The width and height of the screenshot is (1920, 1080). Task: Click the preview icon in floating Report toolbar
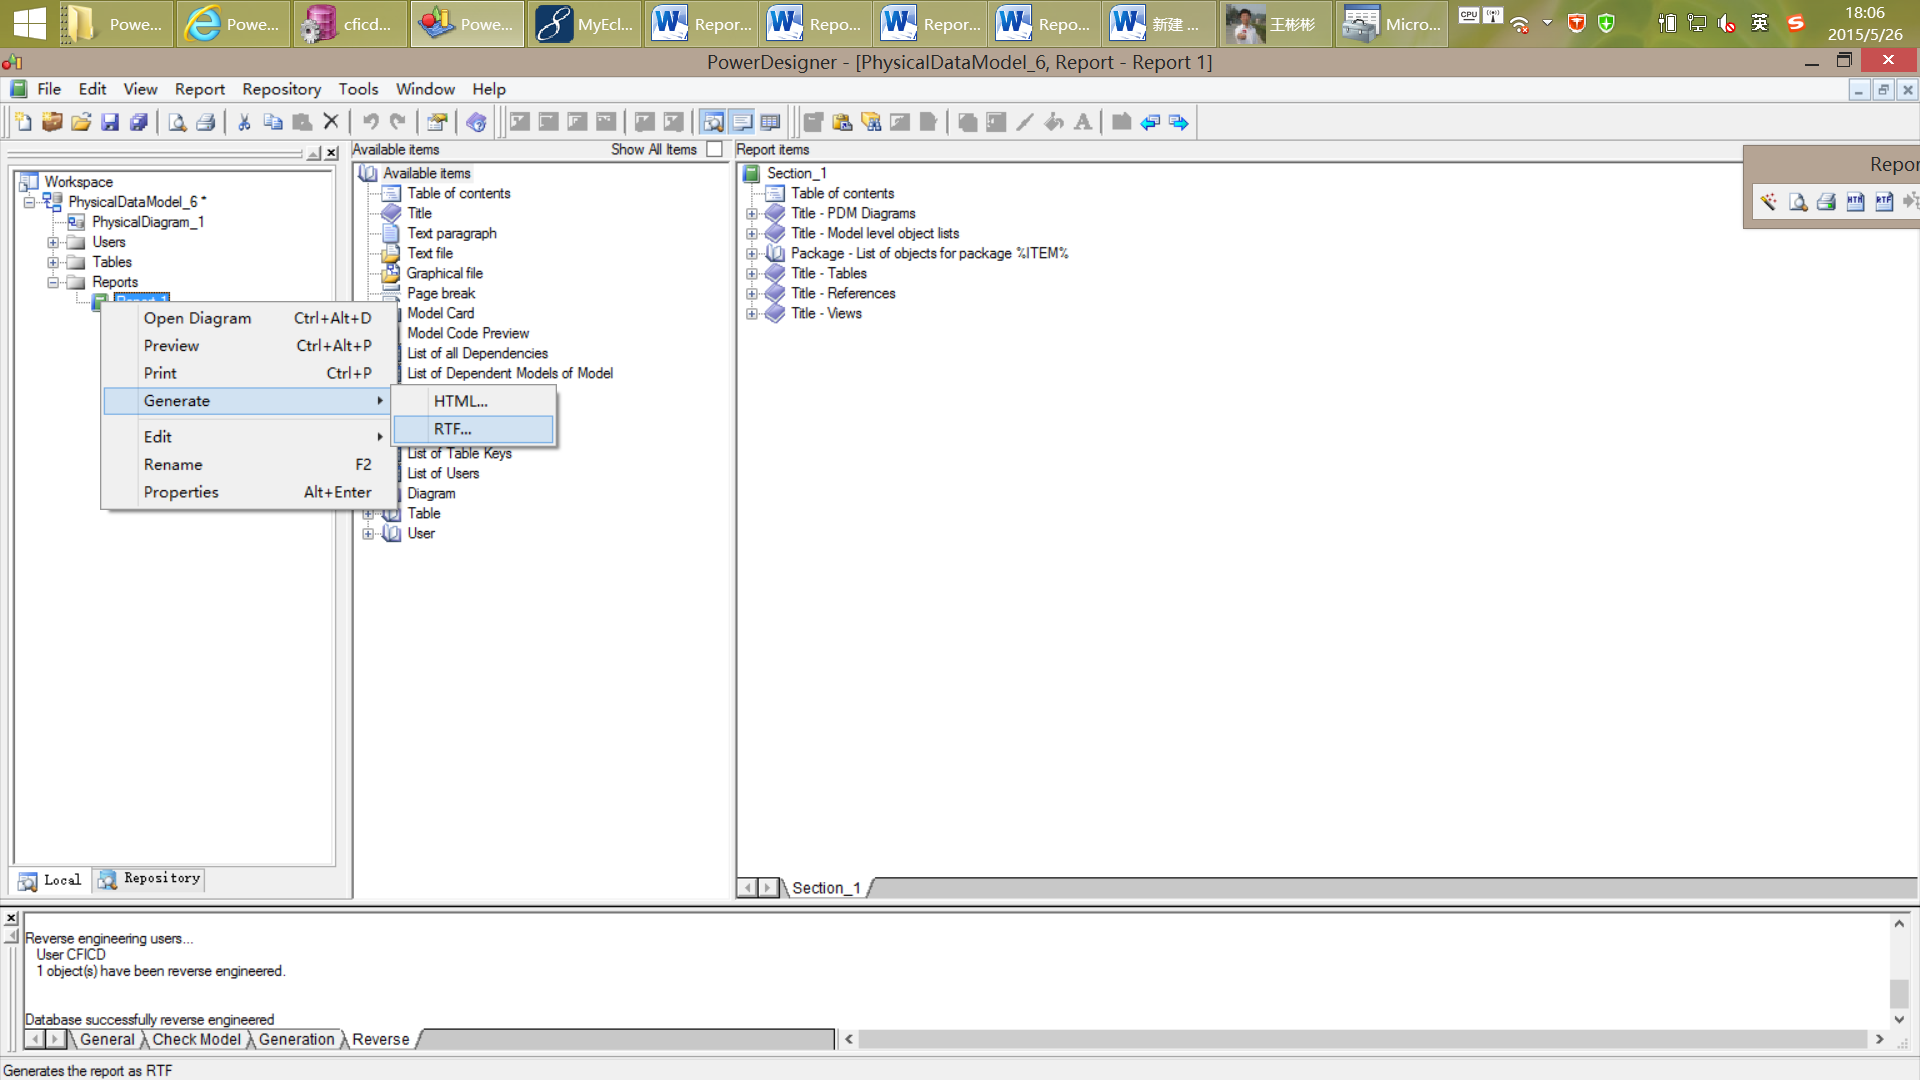[x=1798, y=202]
